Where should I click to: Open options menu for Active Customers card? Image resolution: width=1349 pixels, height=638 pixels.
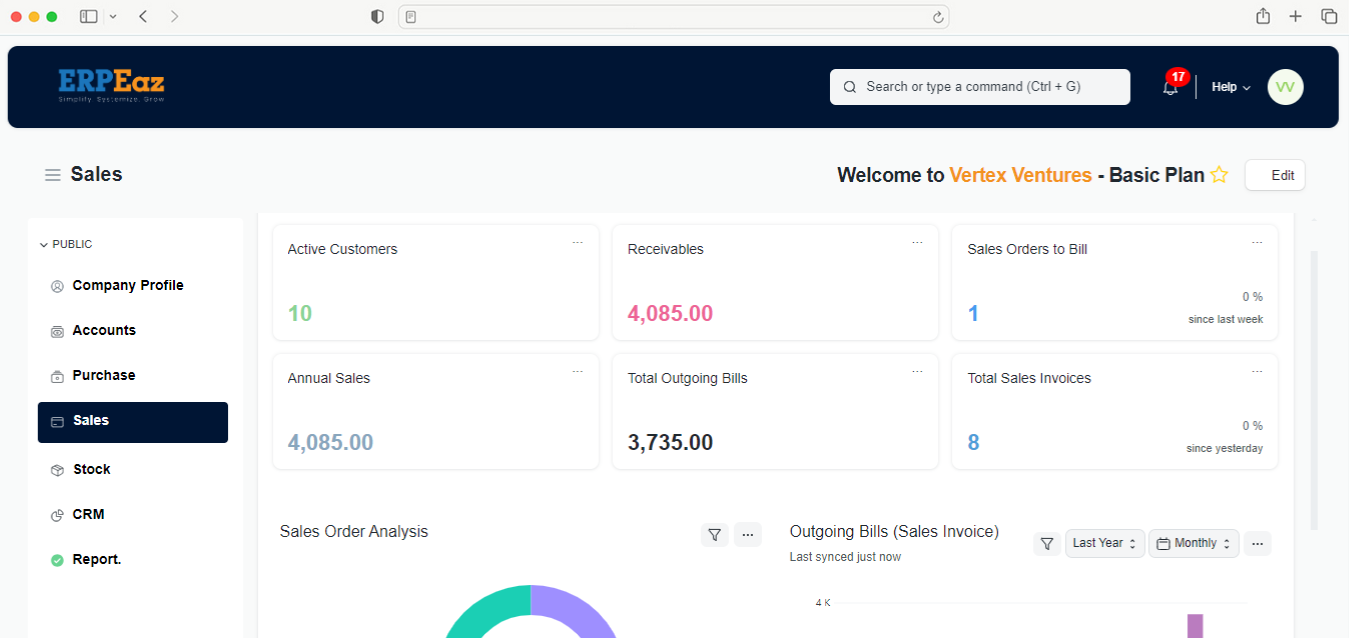577,243
